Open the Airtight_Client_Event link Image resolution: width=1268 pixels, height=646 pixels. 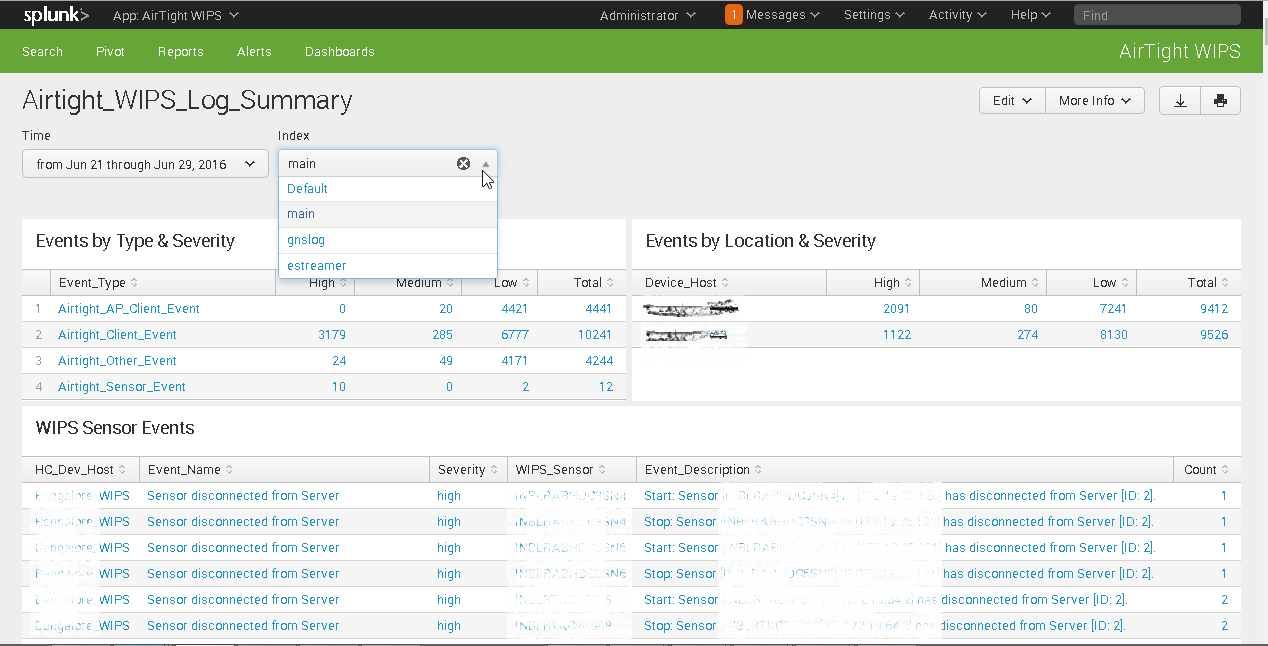click(116, 334)
